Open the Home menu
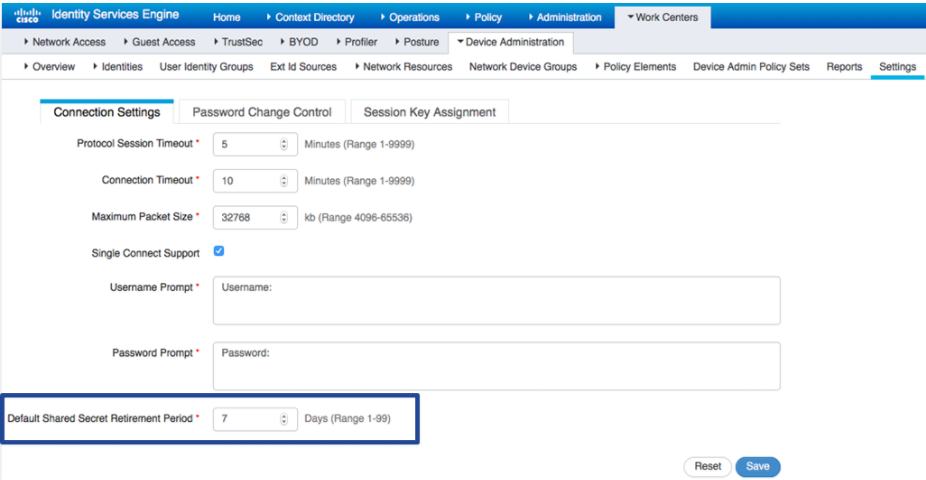The image size is (926, 480). [x=227, y=17]
